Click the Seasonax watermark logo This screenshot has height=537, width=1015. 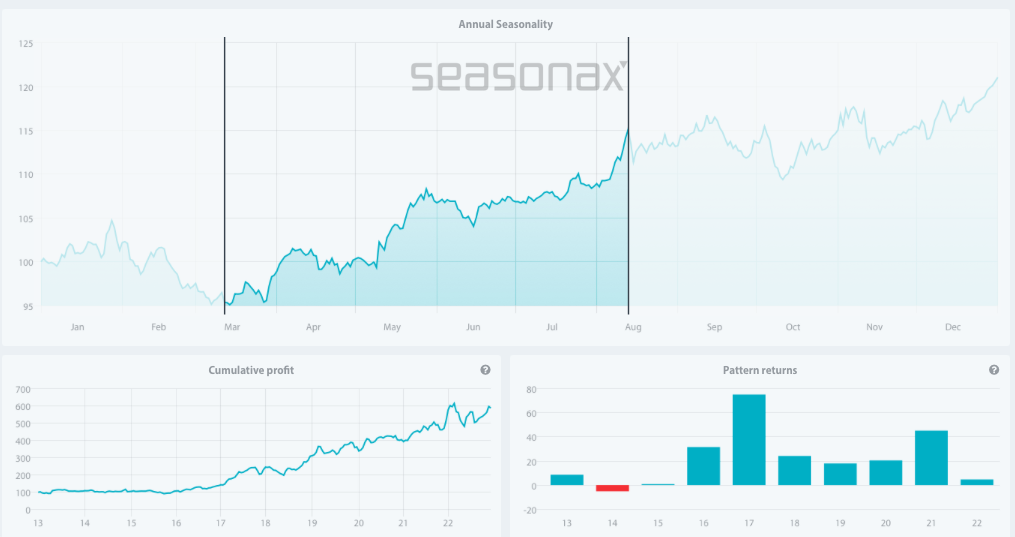(x=519, y=76)
